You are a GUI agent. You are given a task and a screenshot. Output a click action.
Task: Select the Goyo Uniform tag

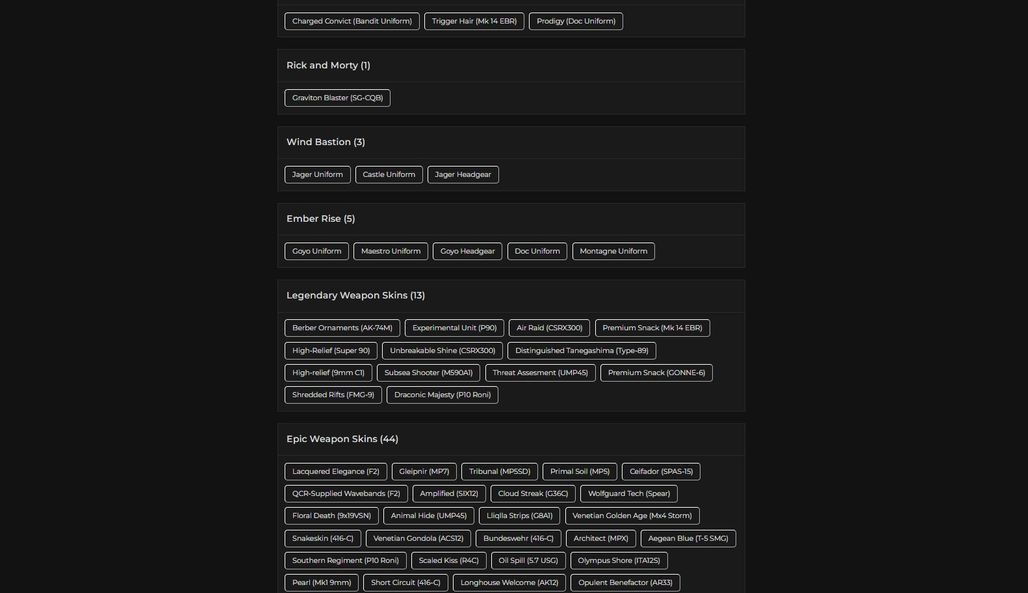point(317,251)
